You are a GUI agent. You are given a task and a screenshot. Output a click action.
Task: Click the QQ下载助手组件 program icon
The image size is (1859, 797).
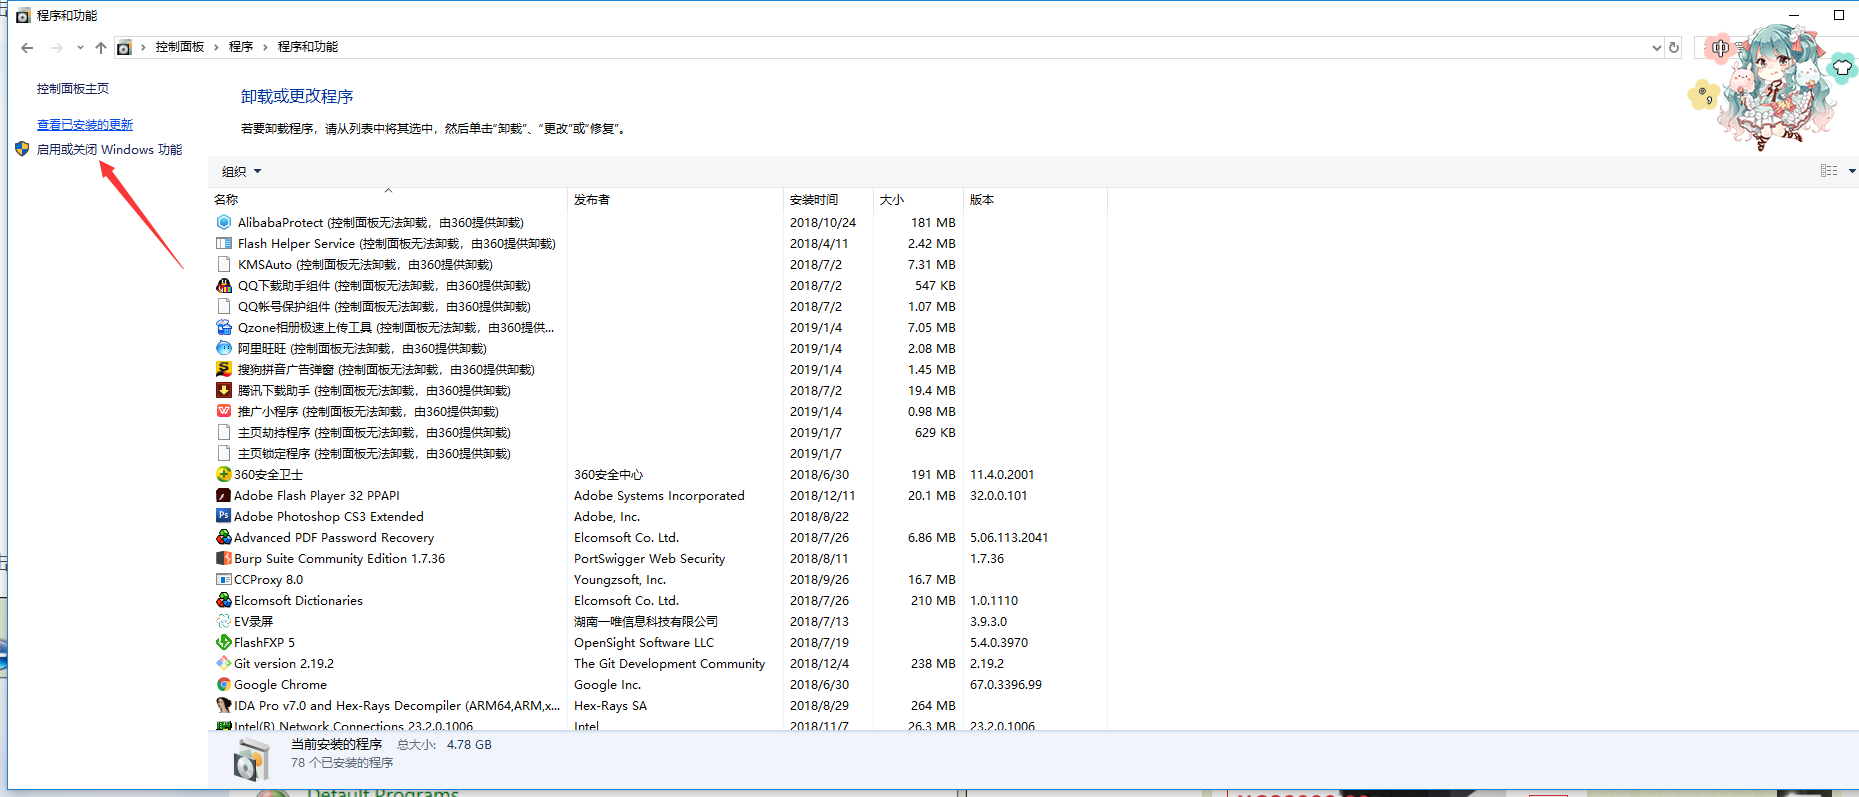click(x=224, y=285)
